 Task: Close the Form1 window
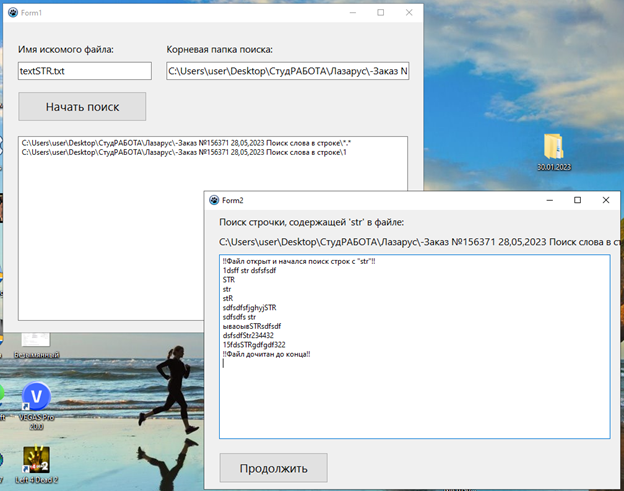(x=409, y=12)
